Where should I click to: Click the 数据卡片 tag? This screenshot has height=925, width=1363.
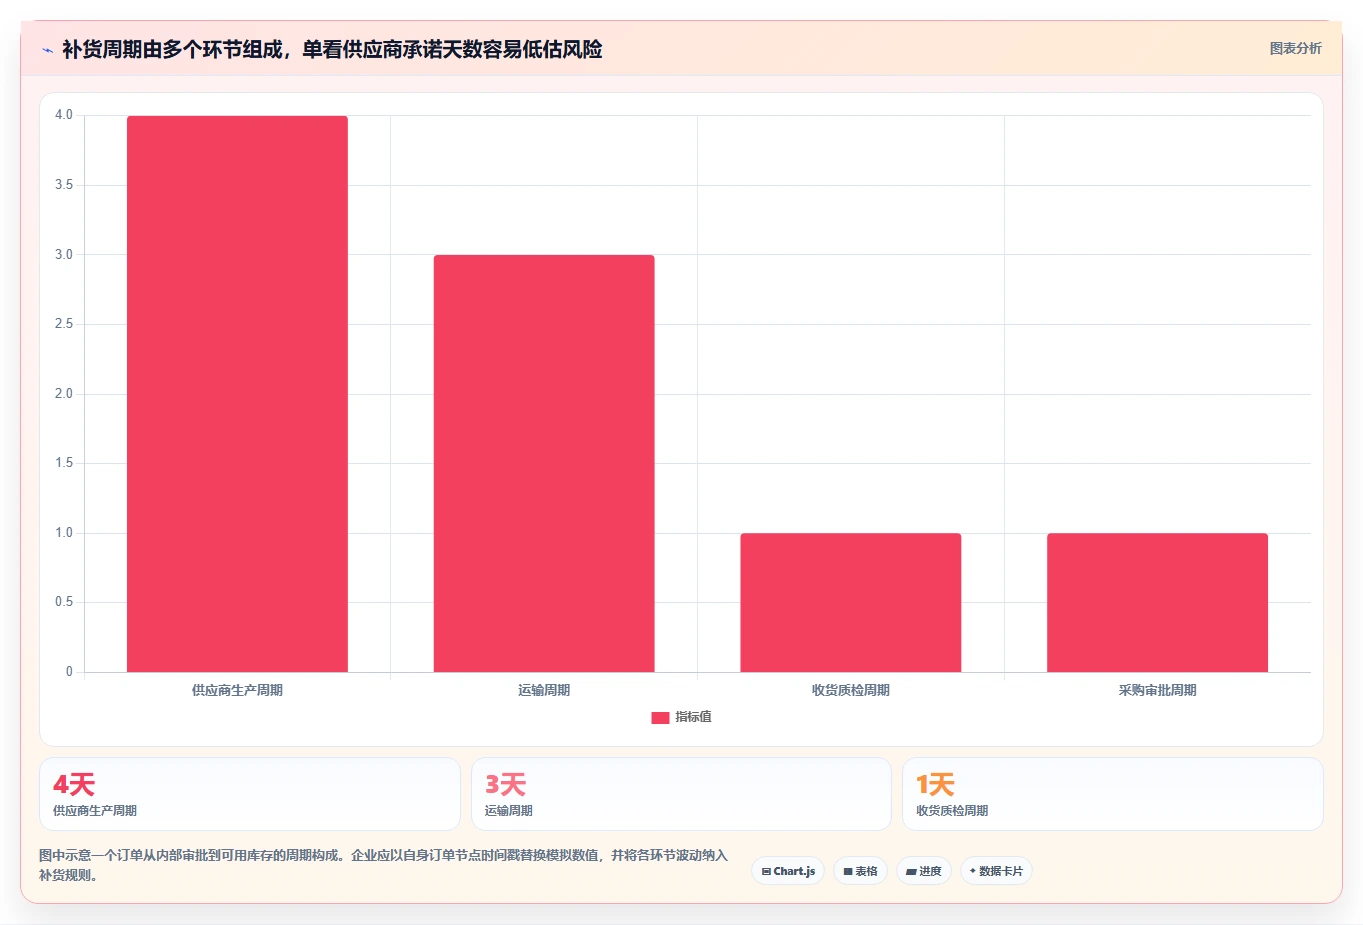996,871
